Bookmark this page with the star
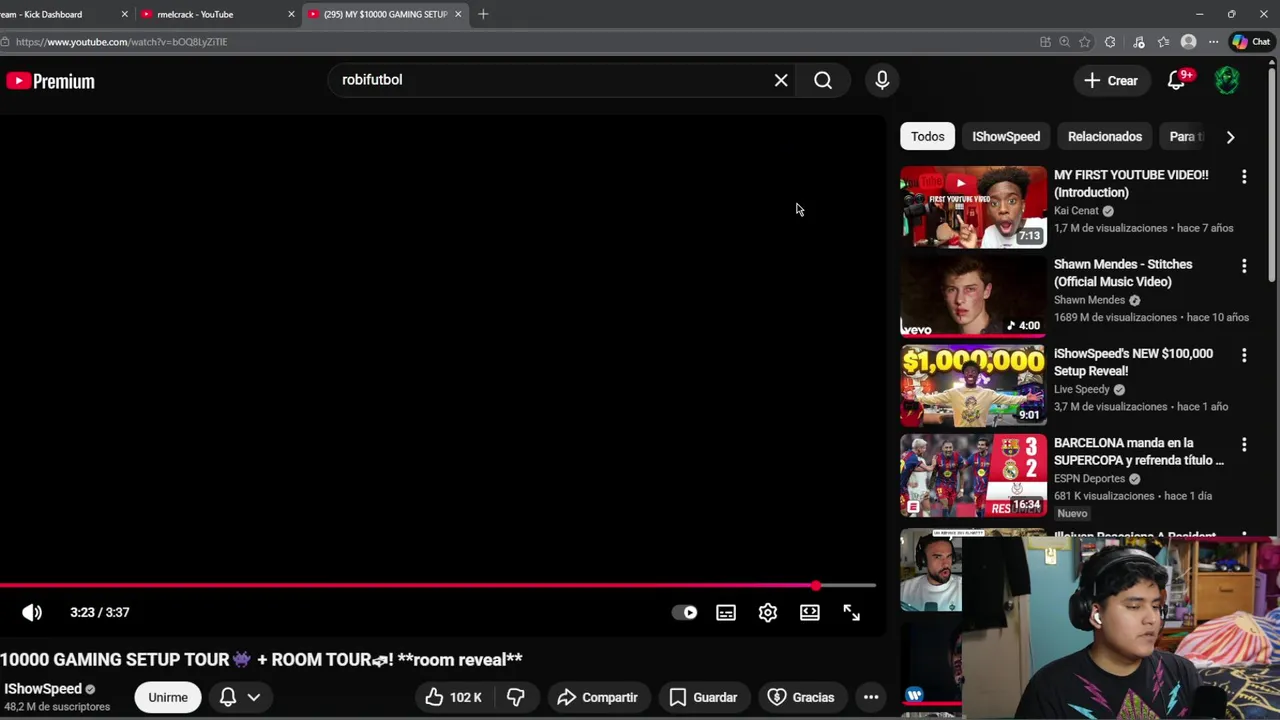The image size is (1280, 720). (1084, 42)
